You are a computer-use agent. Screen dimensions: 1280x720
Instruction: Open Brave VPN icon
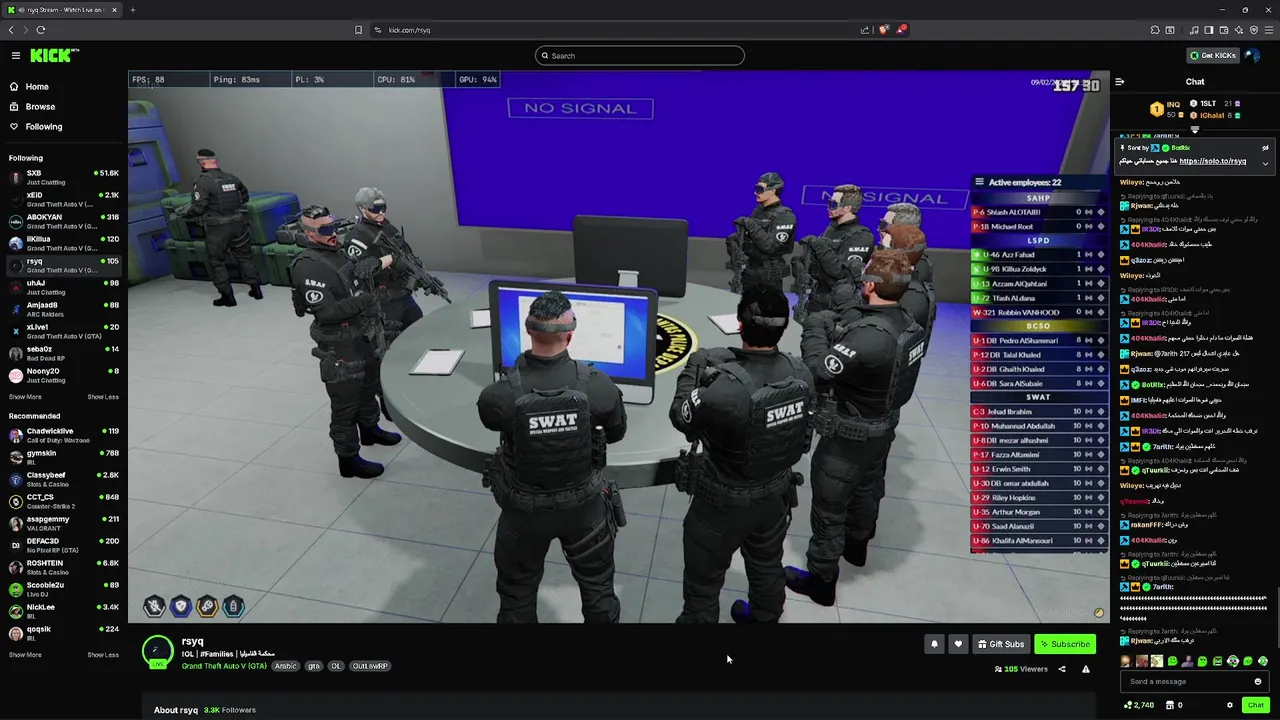(1254, 30)
